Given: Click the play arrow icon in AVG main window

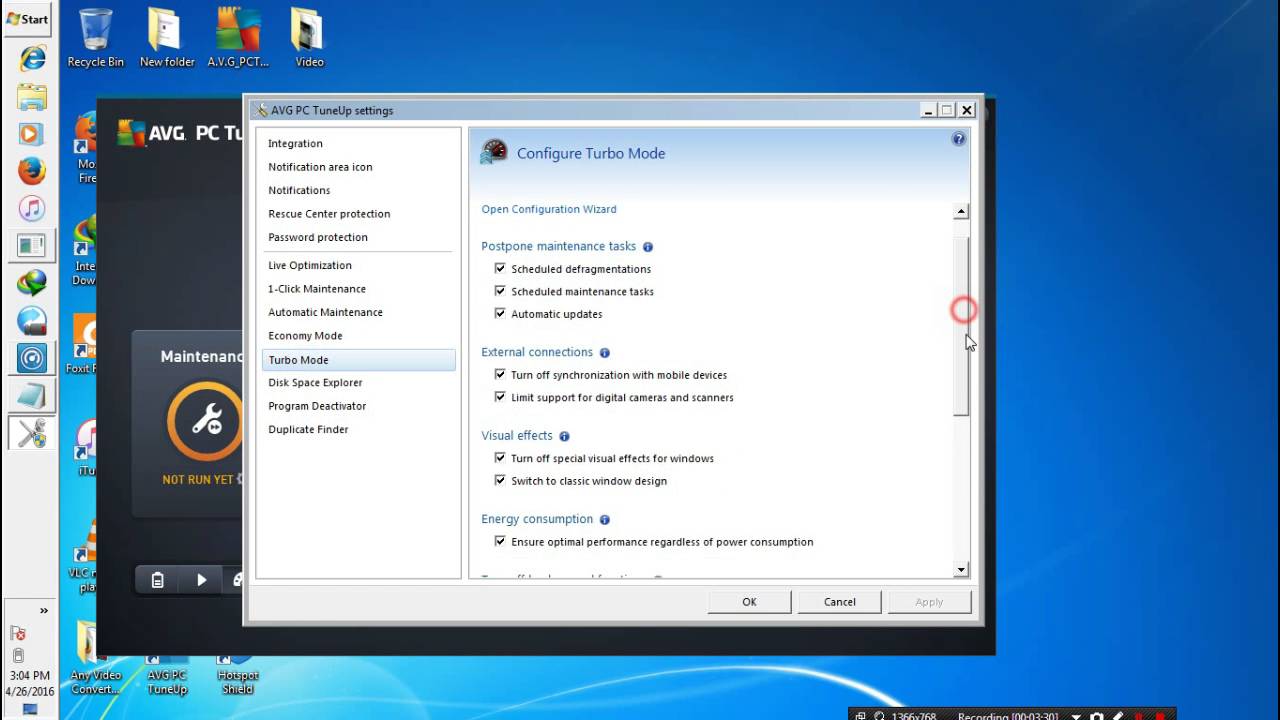Looking at the screenshot, I should (x=201, y=580).
